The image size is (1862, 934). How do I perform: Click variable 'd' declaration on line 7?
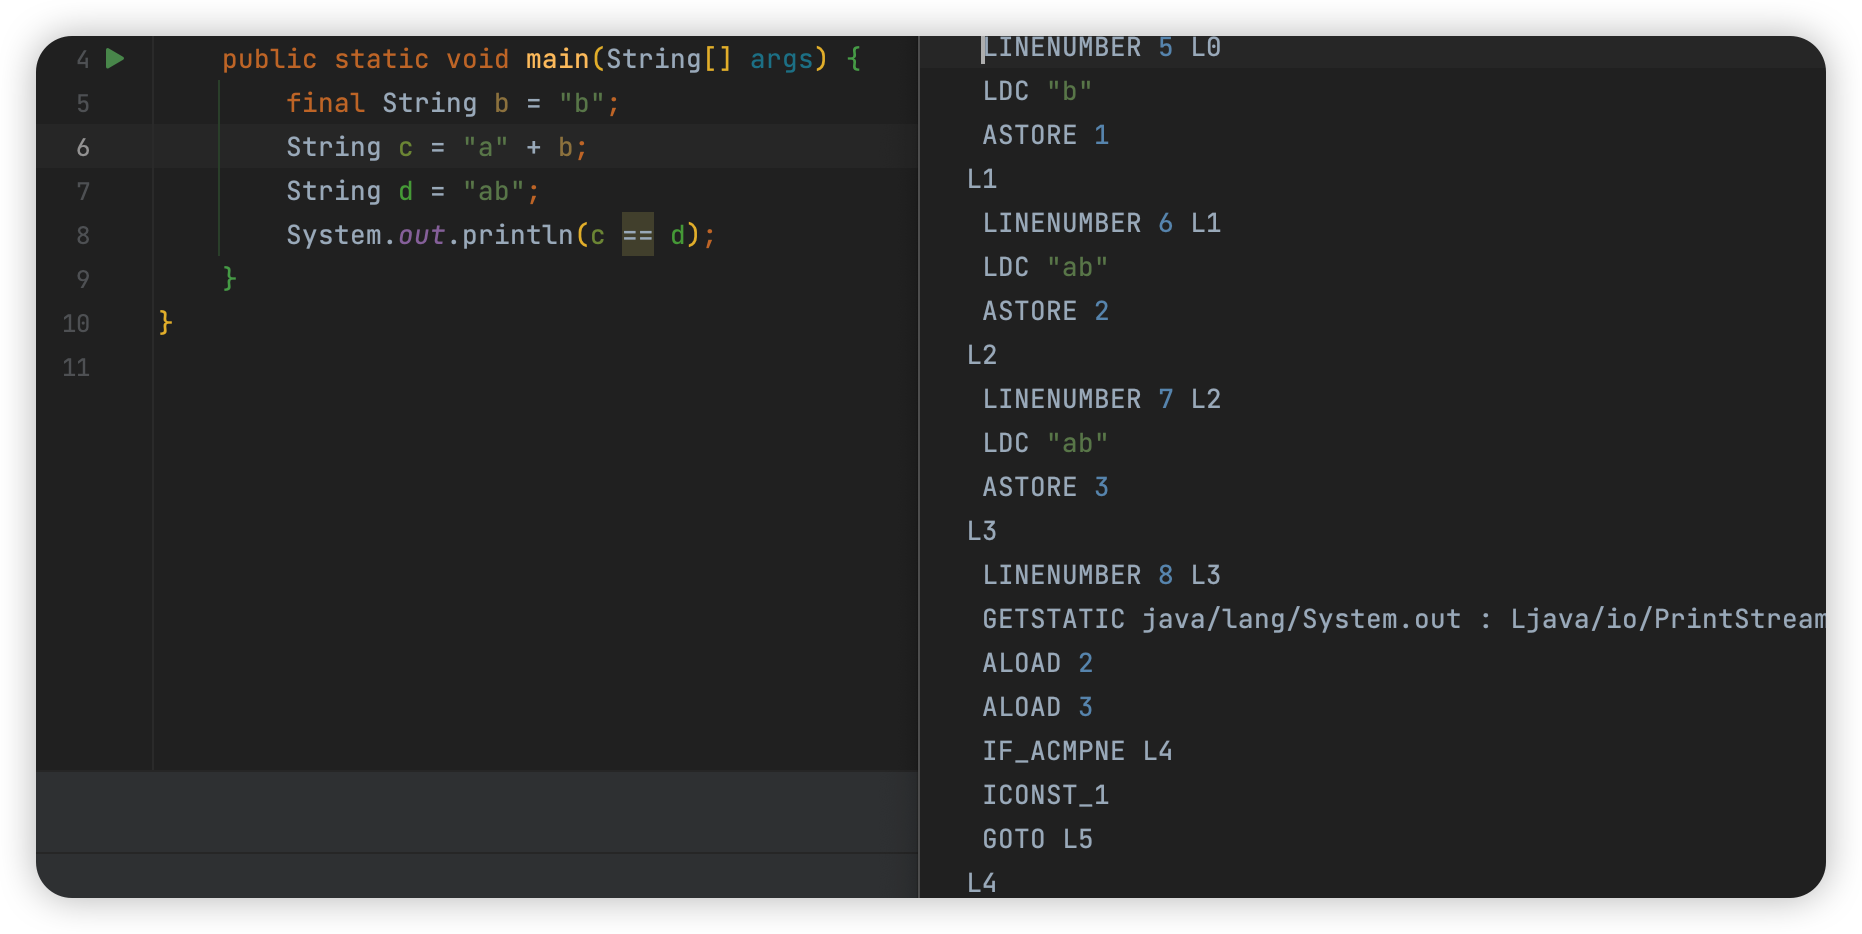tap(405, 191)
